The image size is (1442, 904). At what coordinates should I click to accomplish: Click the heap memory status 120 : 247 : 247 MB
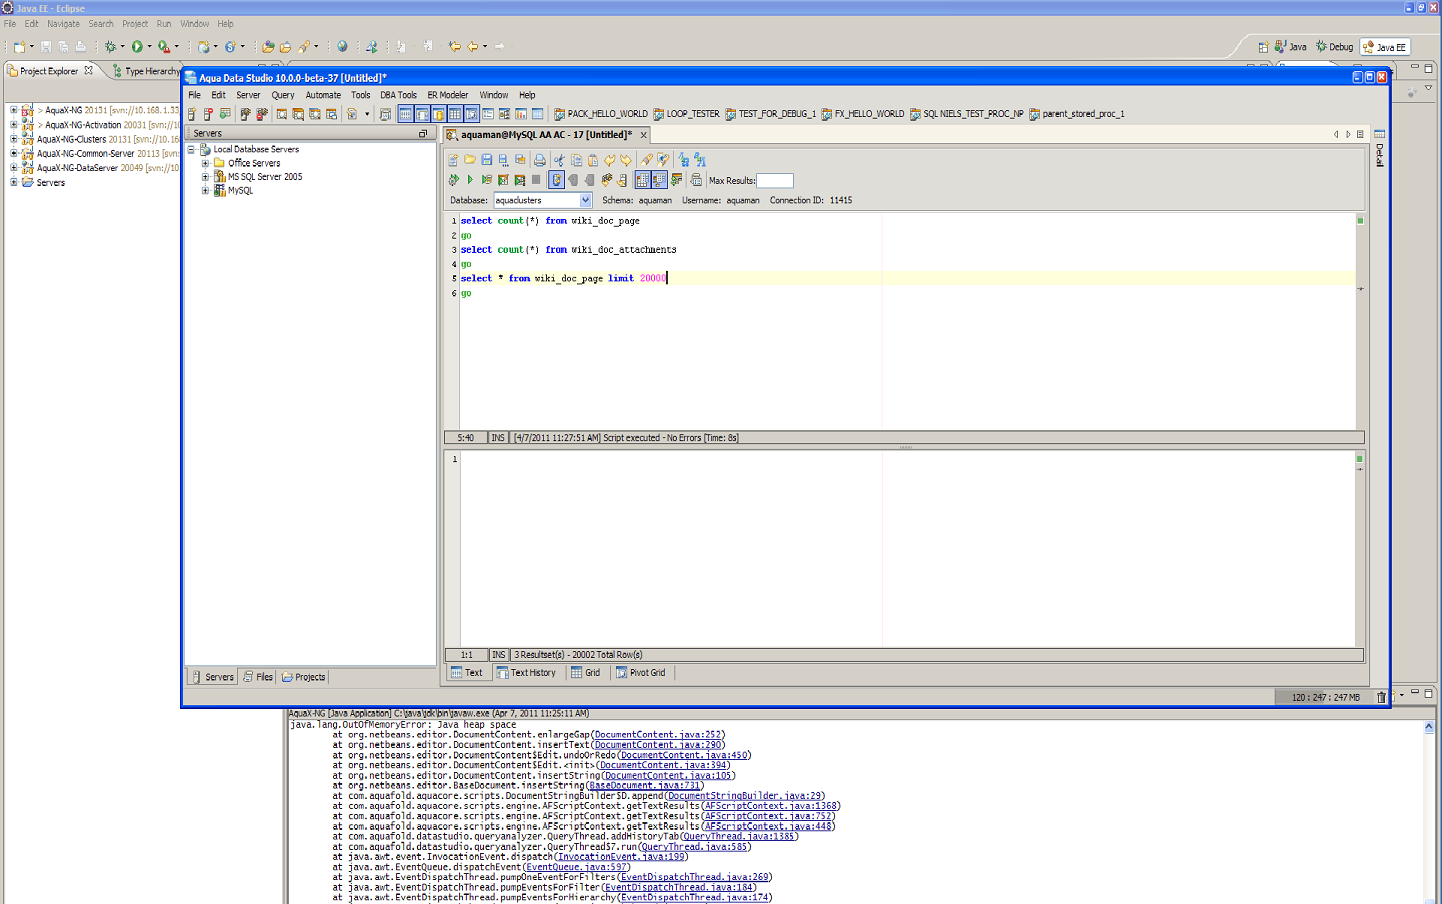click(1326, 697)
